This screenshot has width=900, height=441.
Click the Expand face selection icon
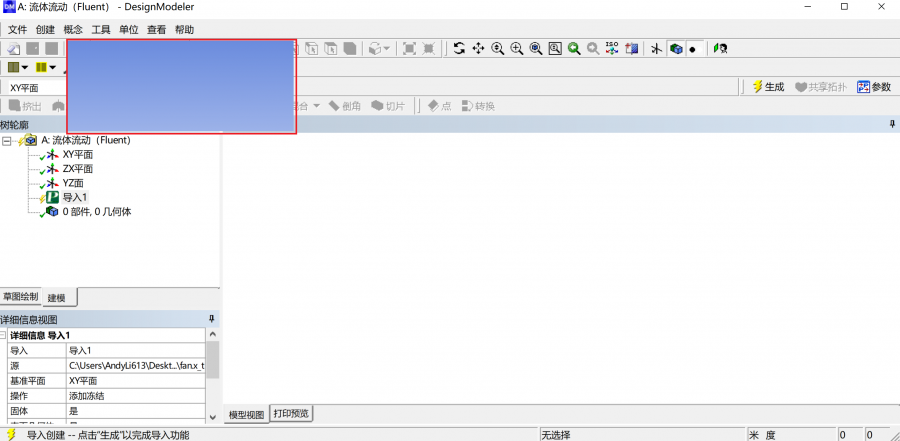pos(409,49)
